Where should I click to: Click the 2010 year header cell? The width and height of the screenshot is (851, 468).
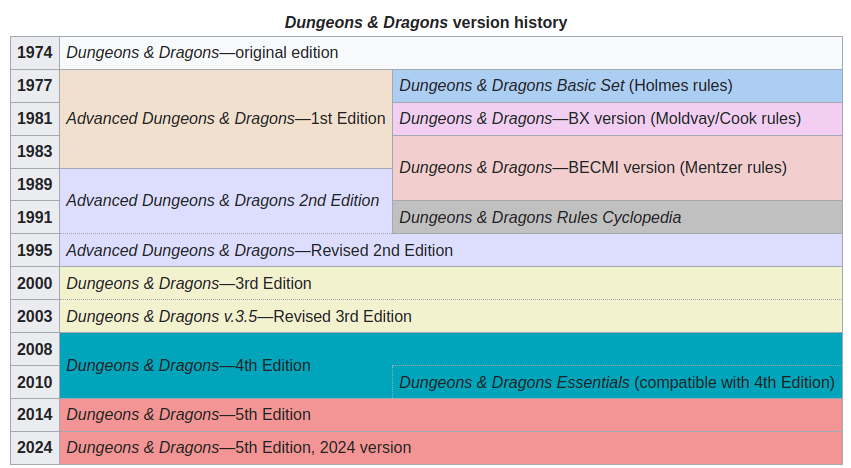coord(35,382)
